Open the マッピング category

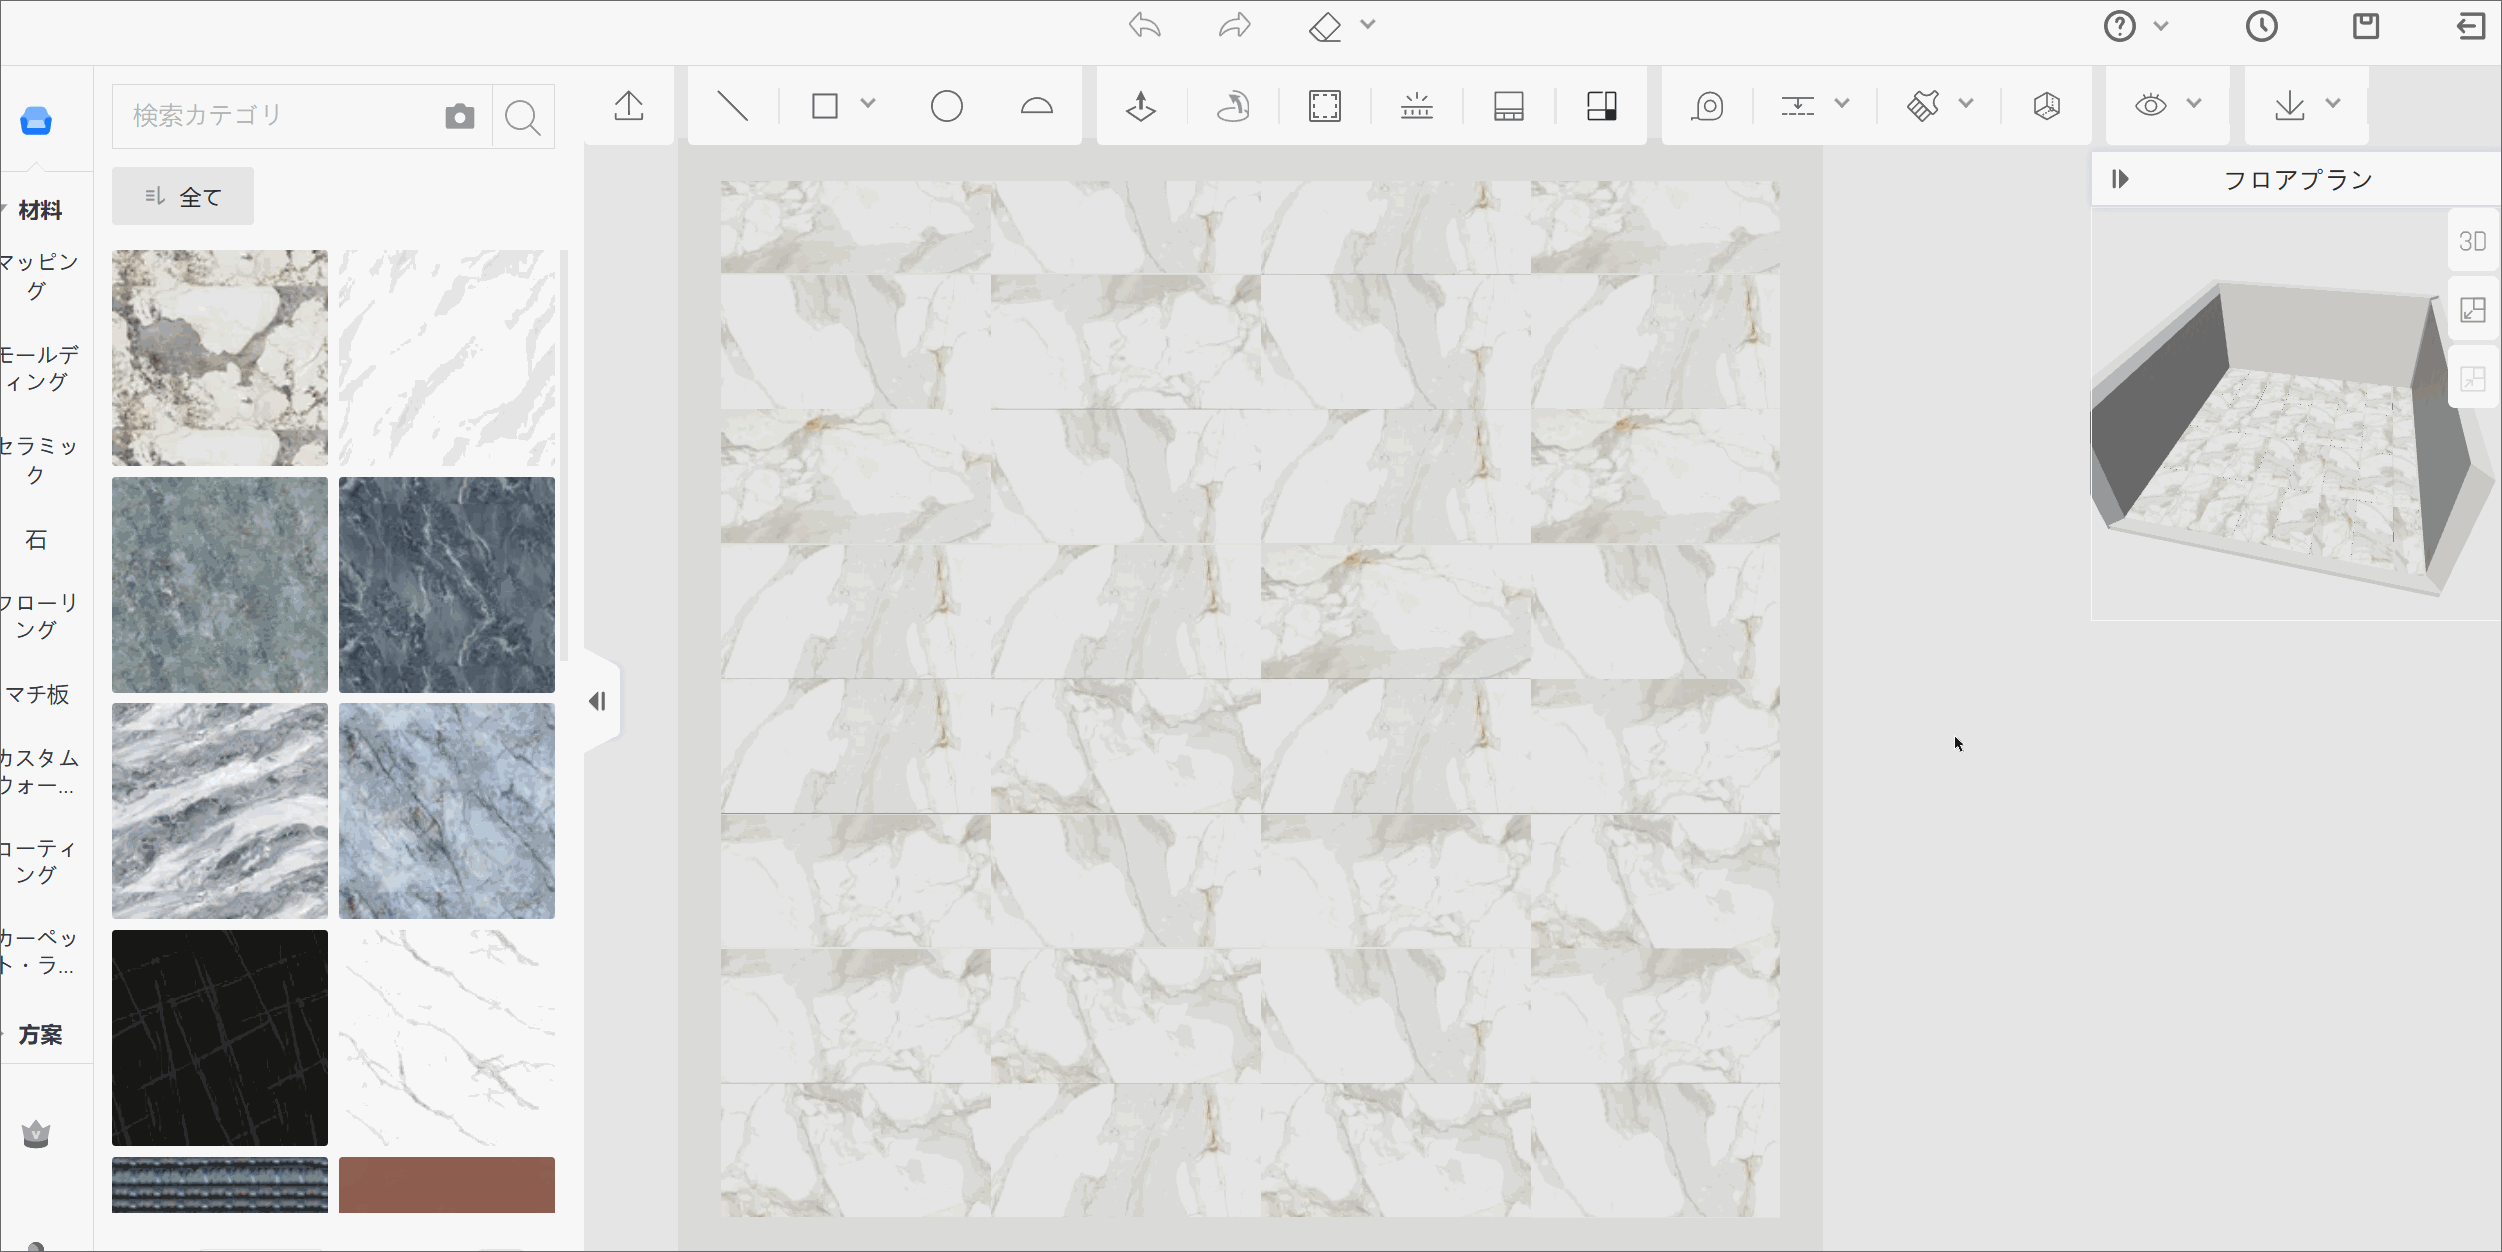(37, 276)
